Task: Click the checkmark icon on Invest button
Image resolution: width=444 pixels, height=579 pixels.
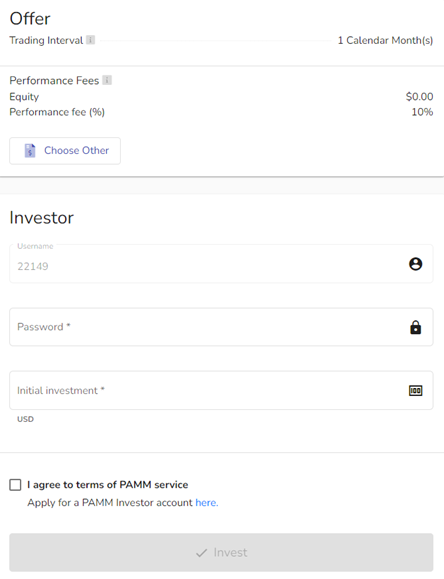Action: coord(201,553)
